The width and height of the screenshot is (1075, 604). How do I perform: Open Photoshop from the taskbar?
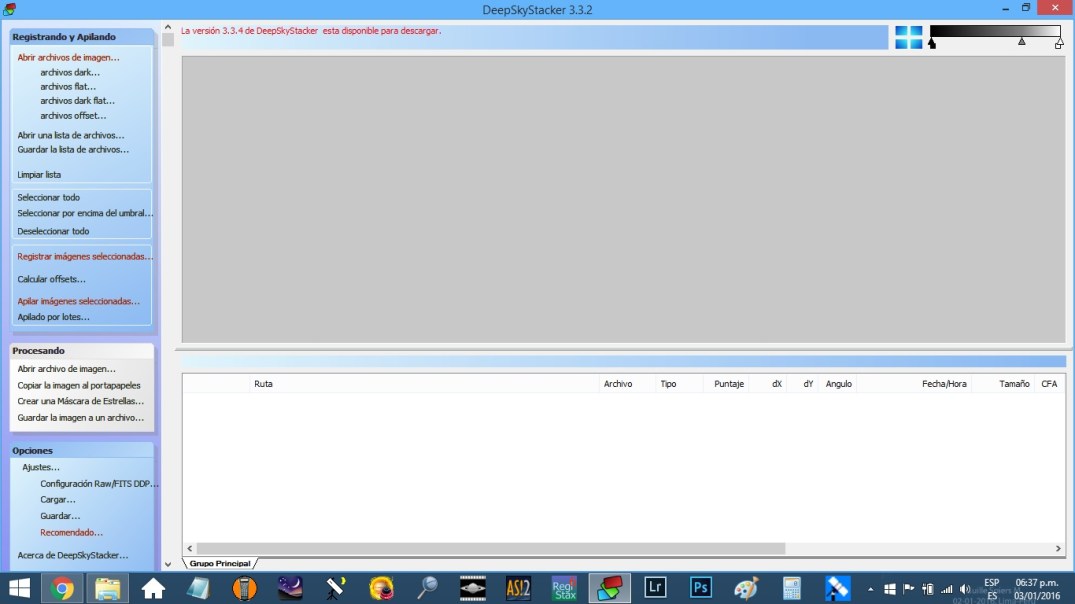pos(701,588)
